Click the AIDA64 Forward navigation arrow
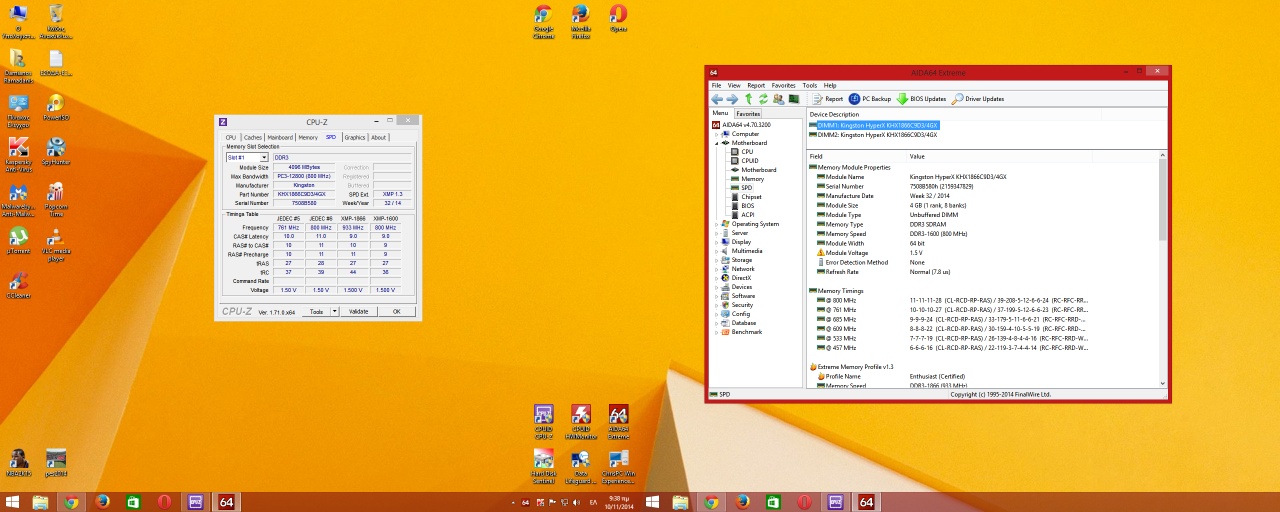The height and width of the screenshot is (512, 1280). pyautogui.click(x=732, y=99)
